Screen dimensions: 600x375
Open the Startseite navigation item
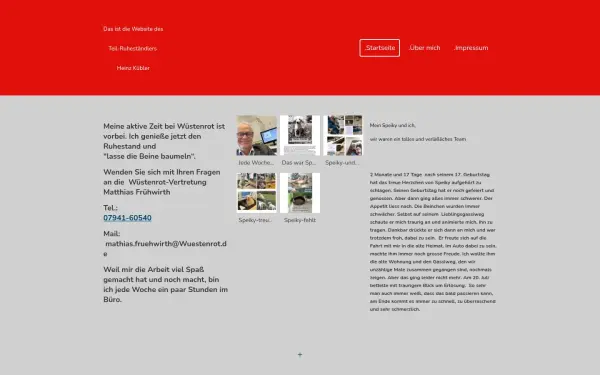(380, 48)
